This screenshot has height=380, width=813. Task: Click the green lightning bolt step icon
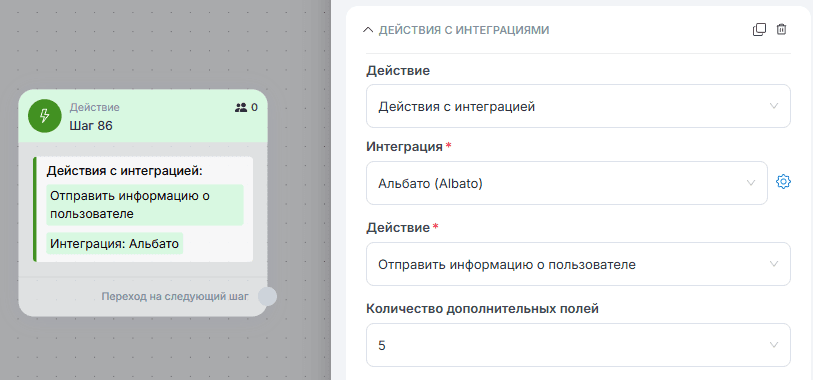pyautogui.click(x=45, y=116)
